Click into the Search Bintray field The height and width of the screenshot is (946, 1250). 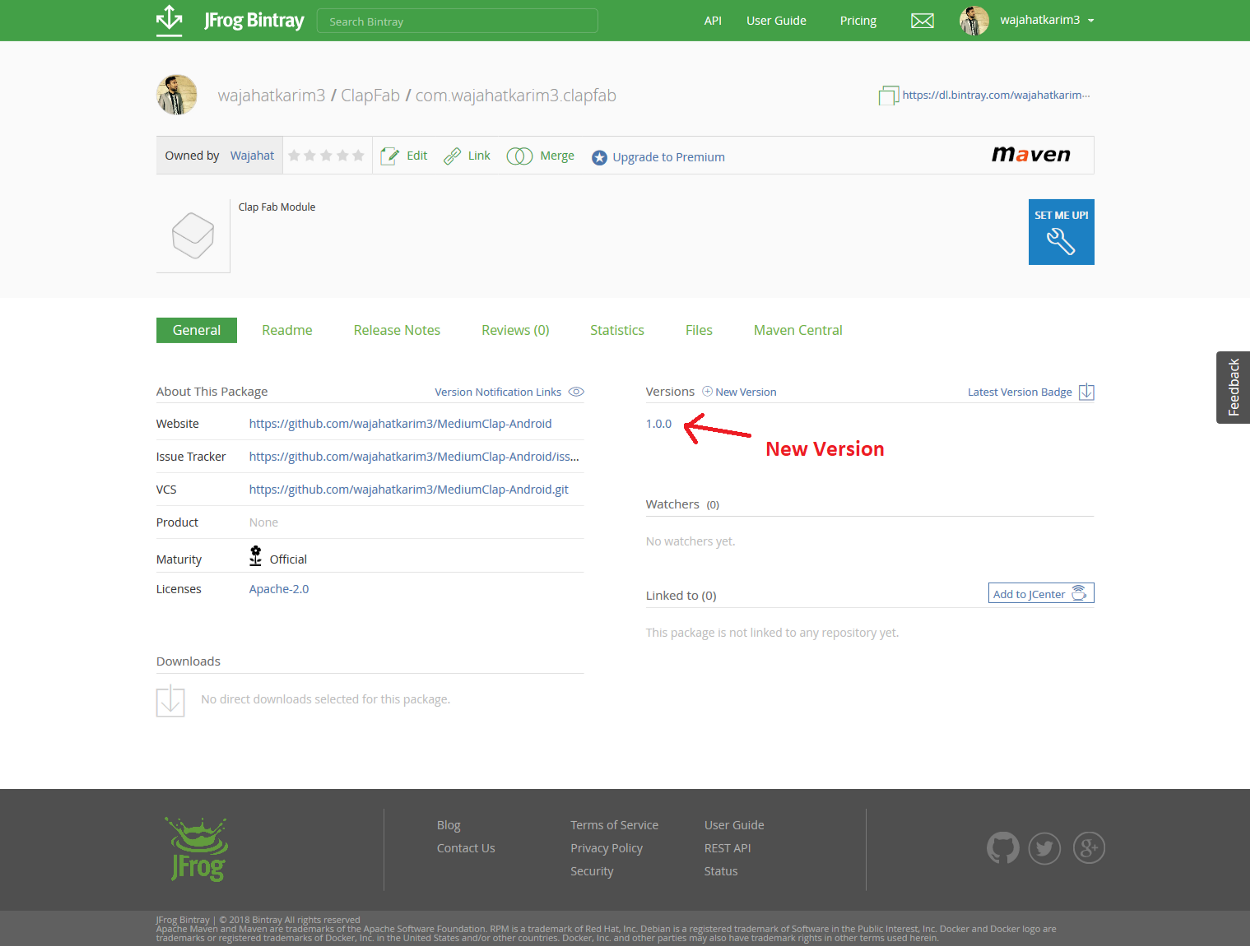point(457,21)
